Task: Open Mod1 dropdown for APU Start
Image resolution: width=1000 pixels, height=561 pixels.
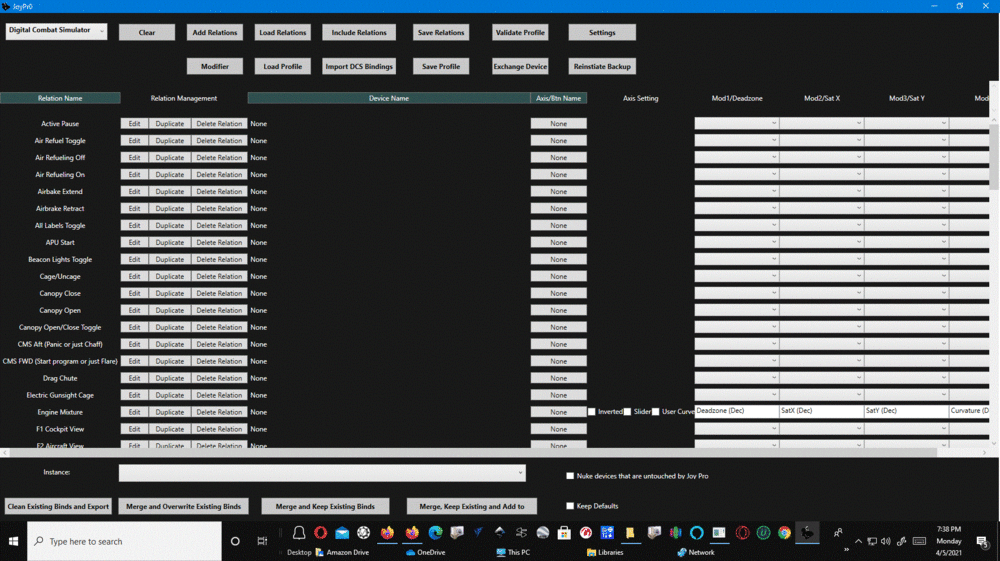Action: (737, 242)
